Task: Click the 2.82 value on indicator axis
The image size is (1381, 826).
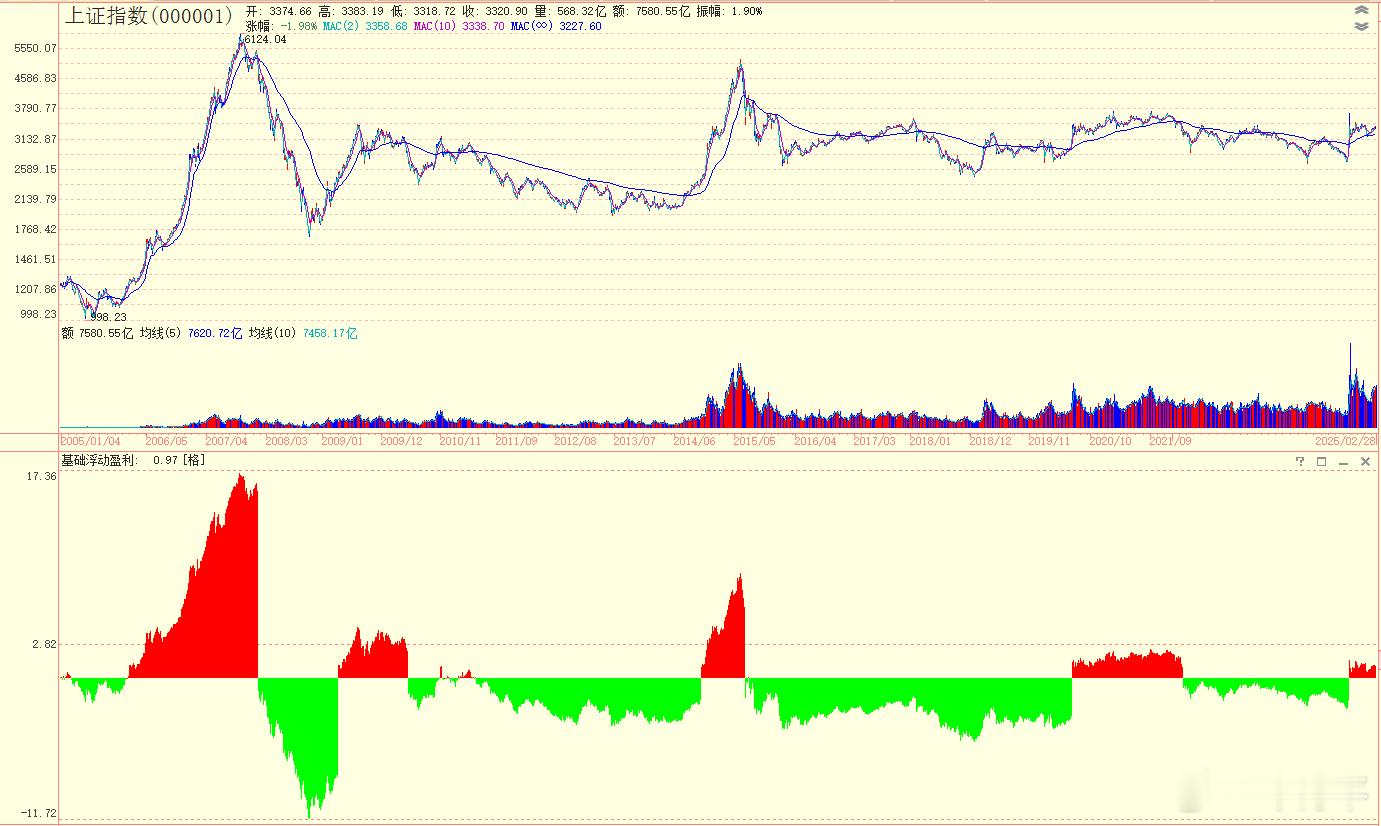Action: [45, 644]
